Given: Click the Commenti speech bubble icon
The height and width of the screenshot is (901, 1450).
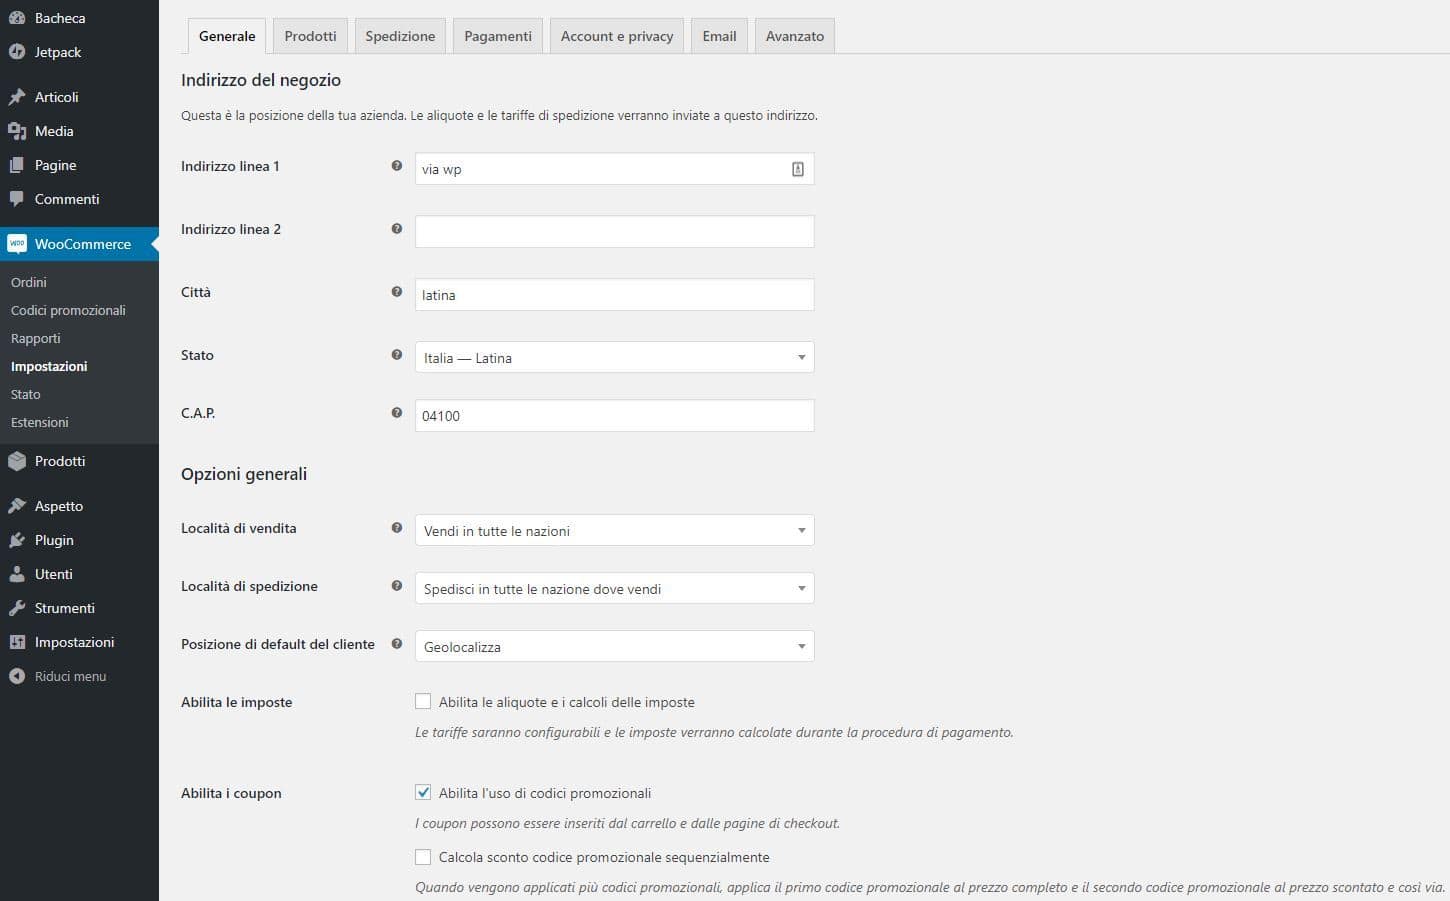Looking at the screenshot, I should click(x=17, y=199).
